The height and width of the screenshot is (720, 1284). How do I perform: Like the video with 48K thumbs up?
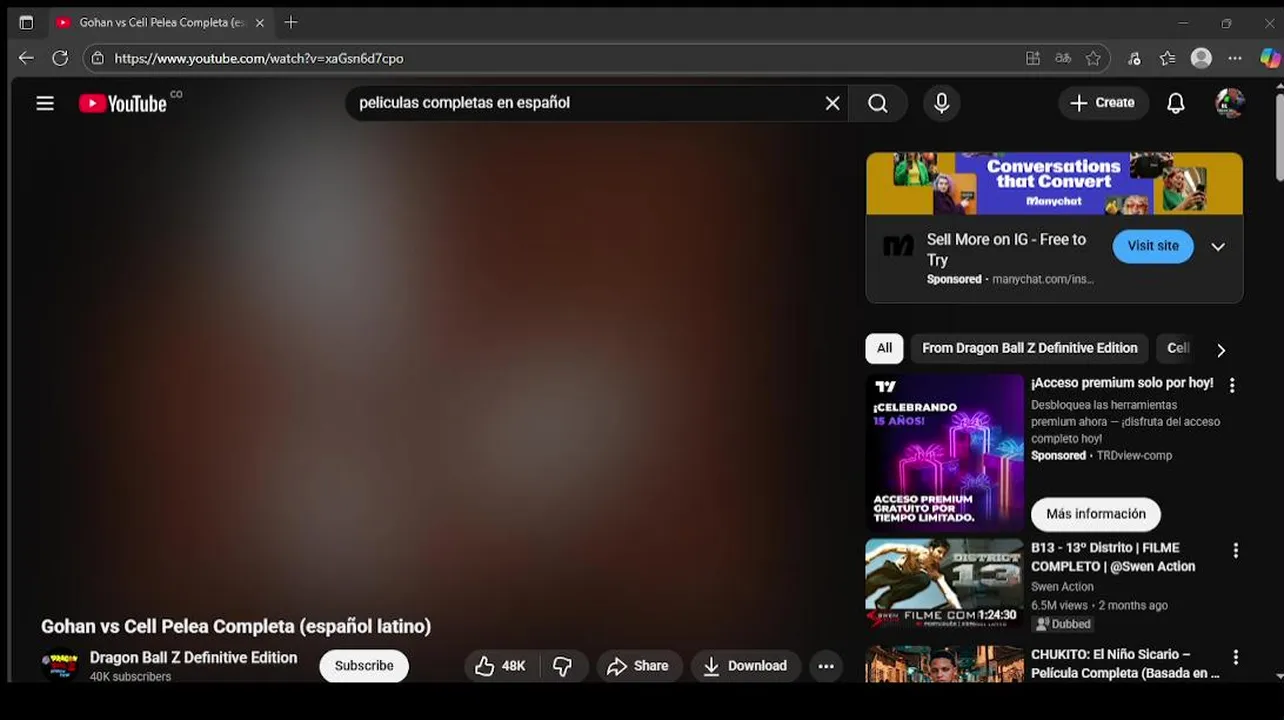[x=502, y=666]
